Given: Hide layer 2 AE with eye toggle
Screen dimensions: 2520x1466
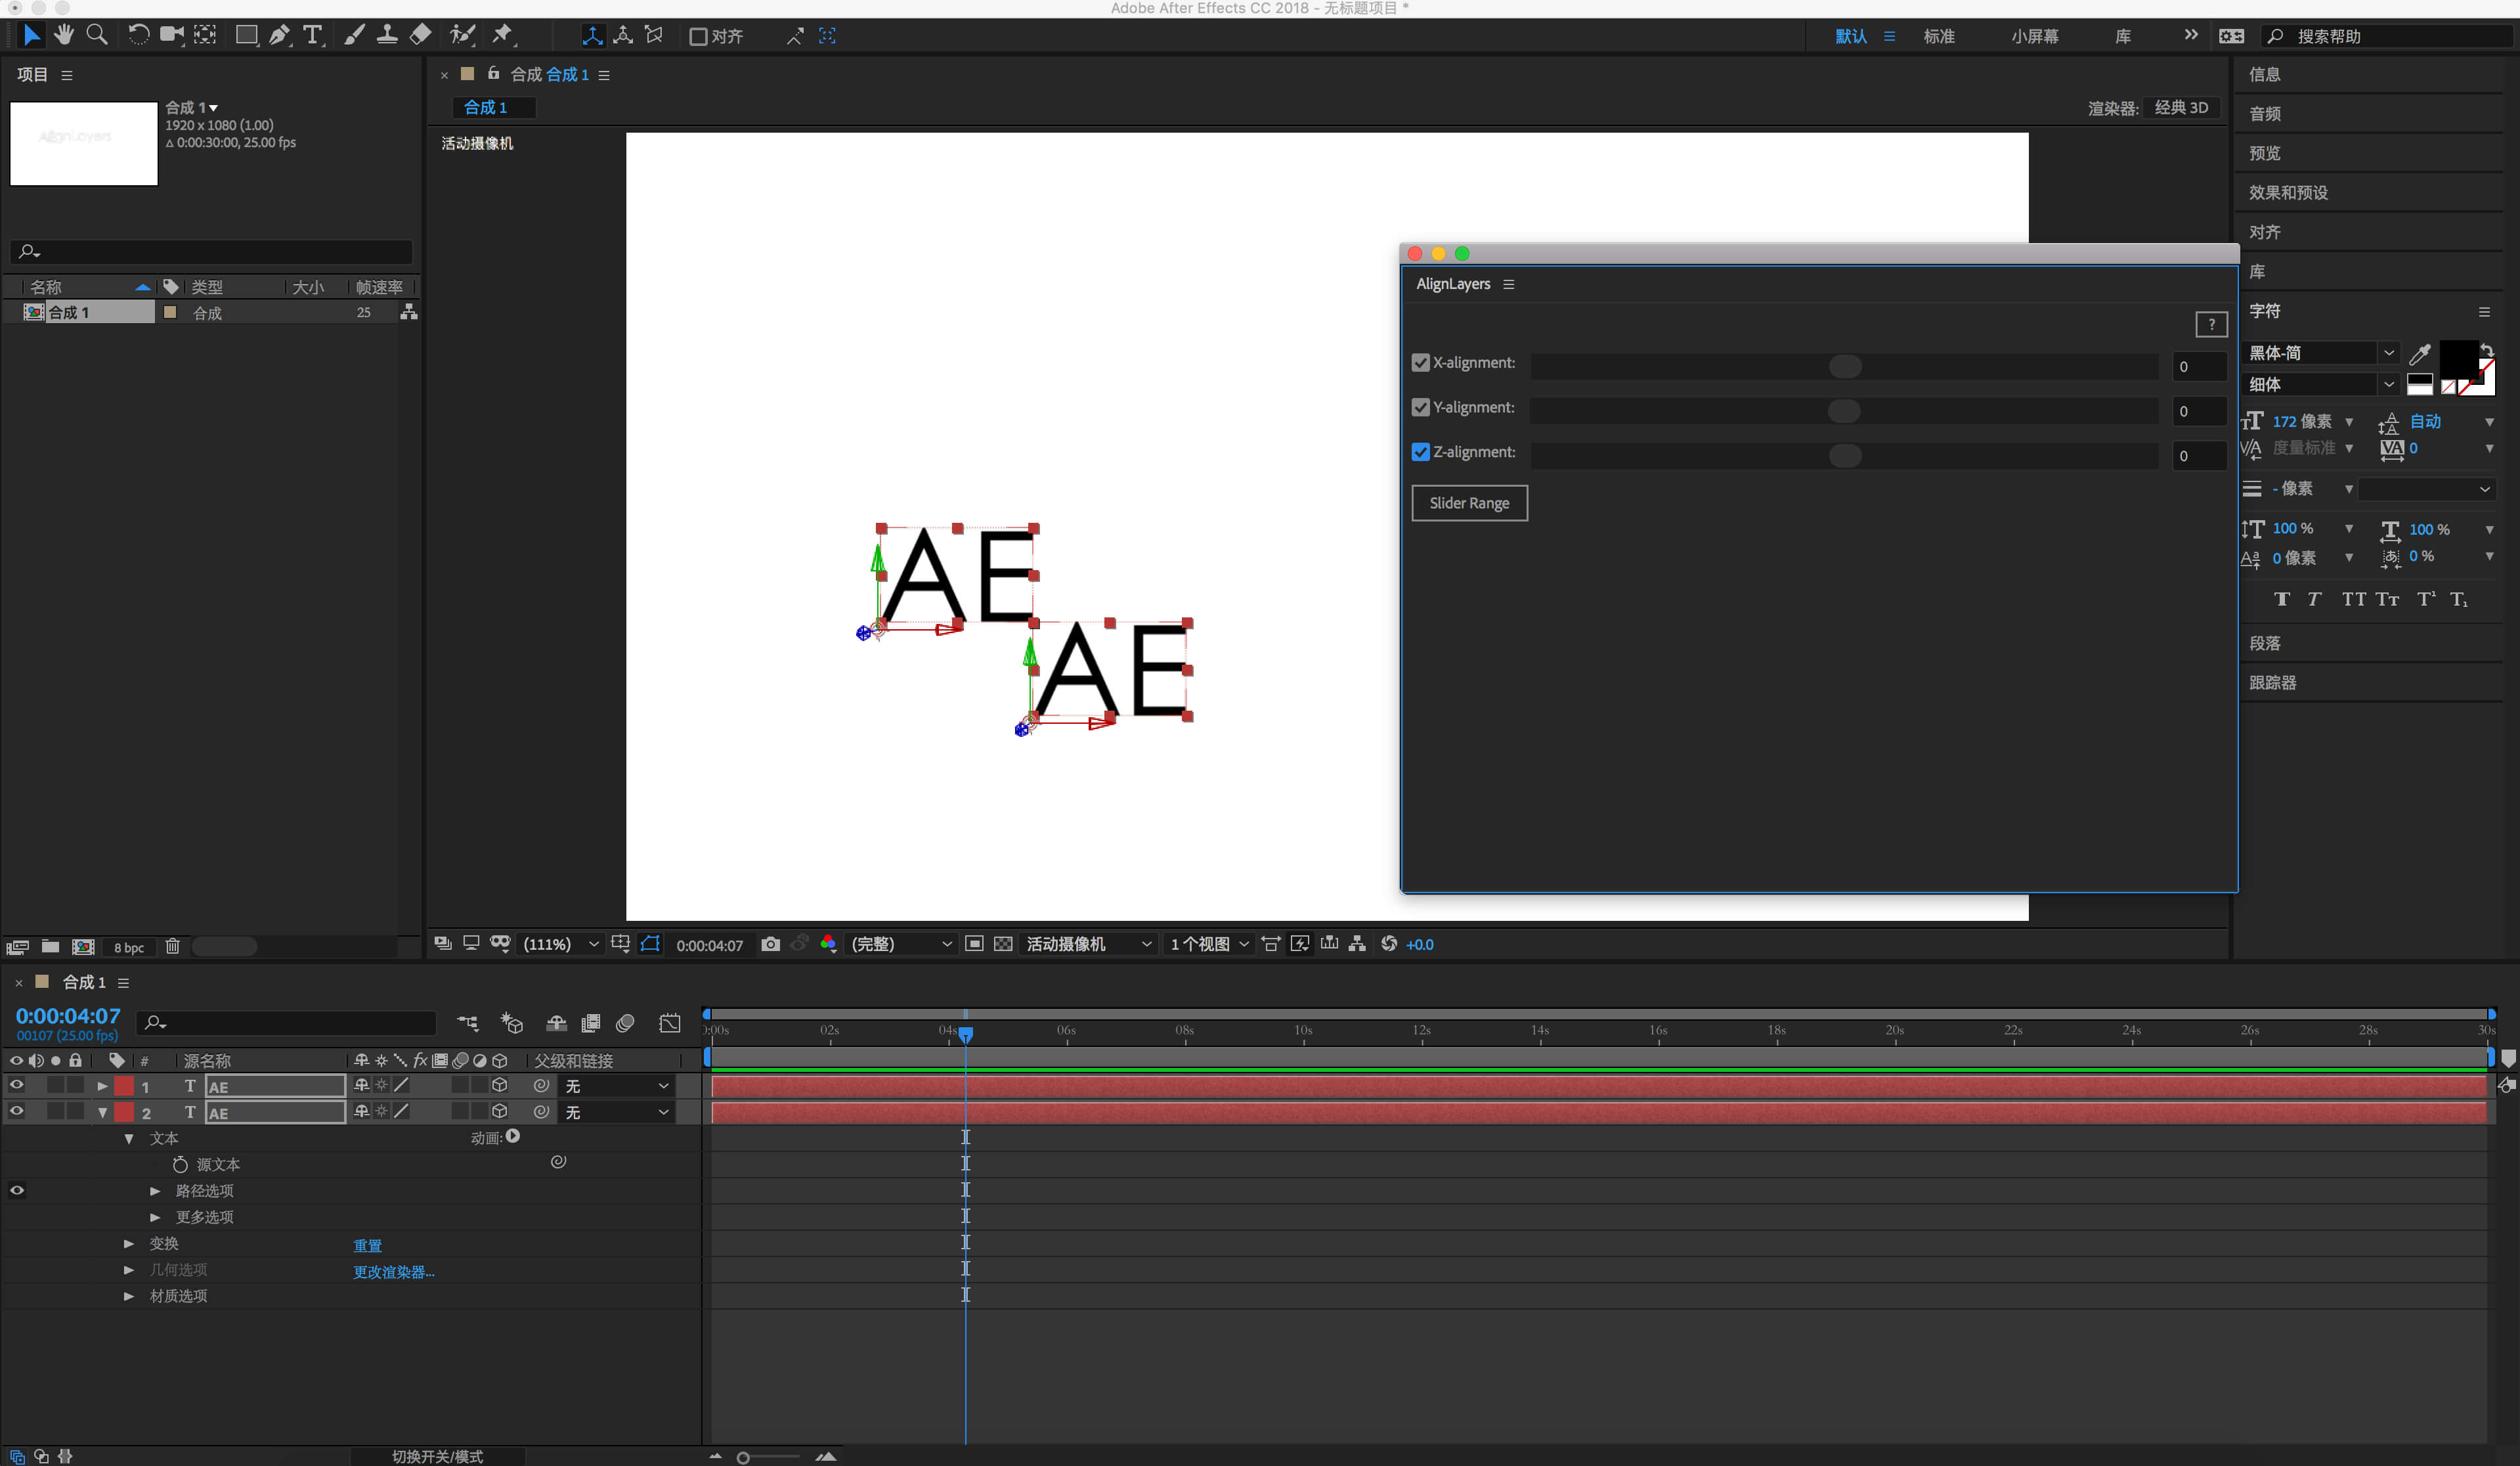Looking at the screenshot, I should [17, 1111].
